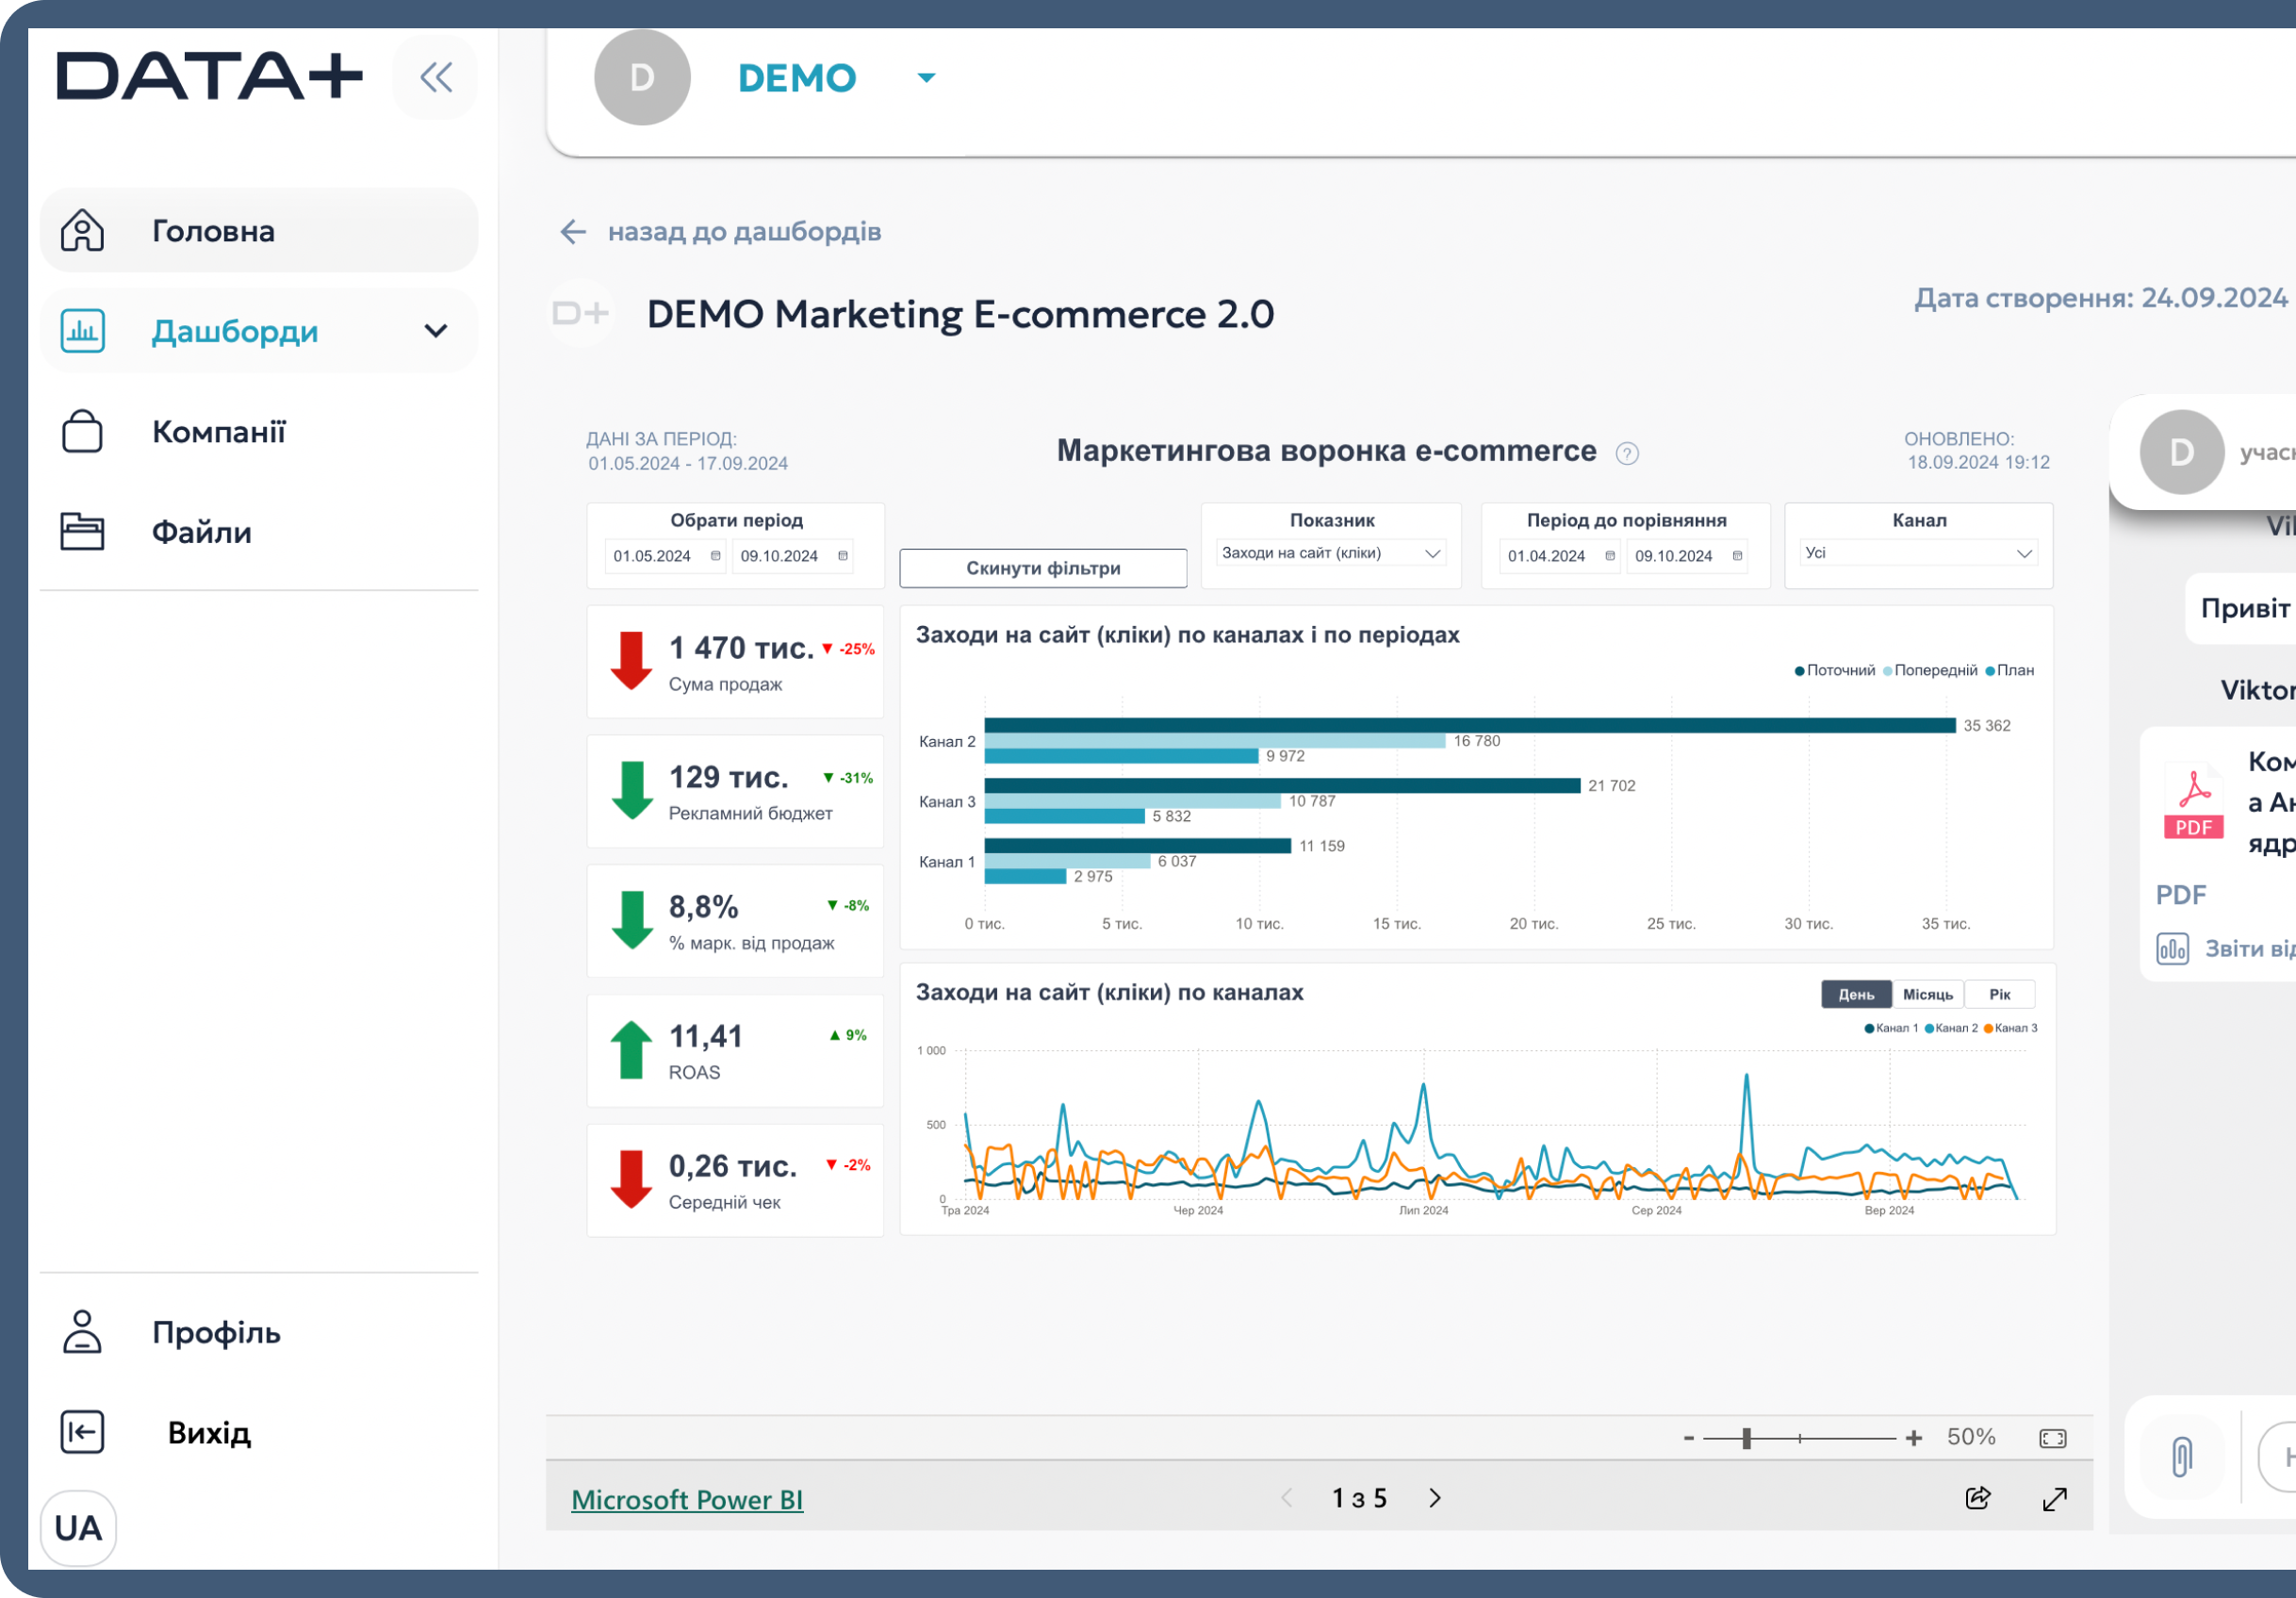
Task: Click the Середній чек KPI card
Action: pos(735,1180)
